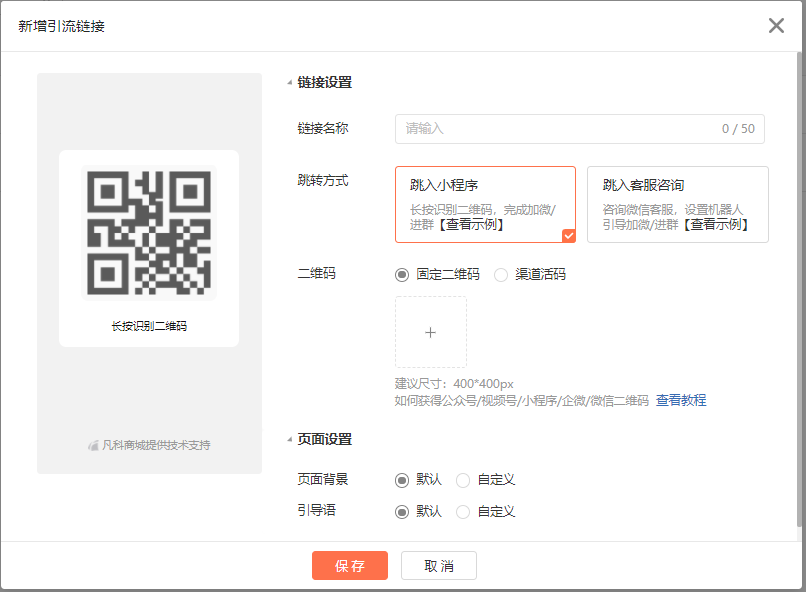Click the 0 / 50 character counter
Image resolution: width=806 pixels, height=592 pixels.
coord(738,128)
